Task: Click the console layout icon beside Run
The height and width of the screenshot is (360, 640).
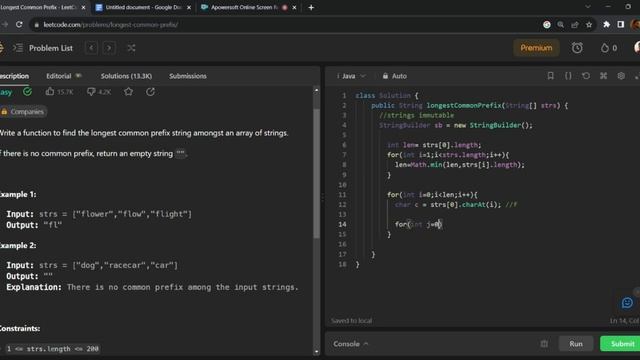Action: click(544, 344)
